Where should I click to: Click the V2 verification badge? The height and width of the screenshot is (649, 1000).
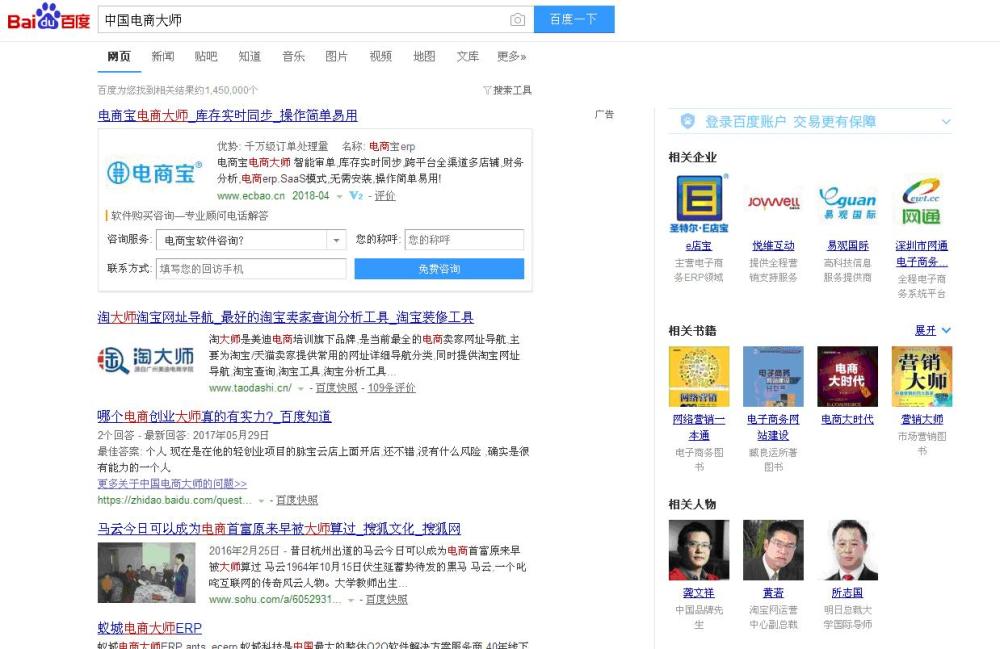(x=356, y=196)
